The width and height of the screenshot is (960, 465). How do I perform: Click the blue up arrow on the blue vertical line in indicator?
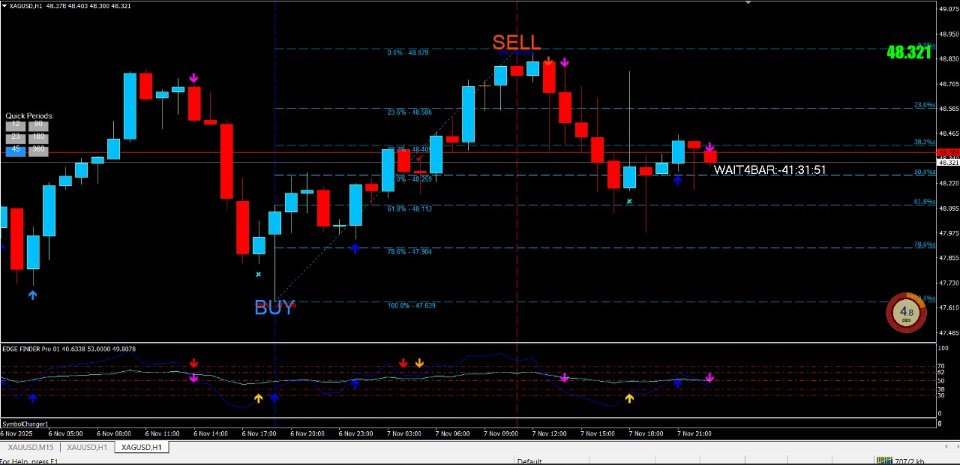click(274, 399)
